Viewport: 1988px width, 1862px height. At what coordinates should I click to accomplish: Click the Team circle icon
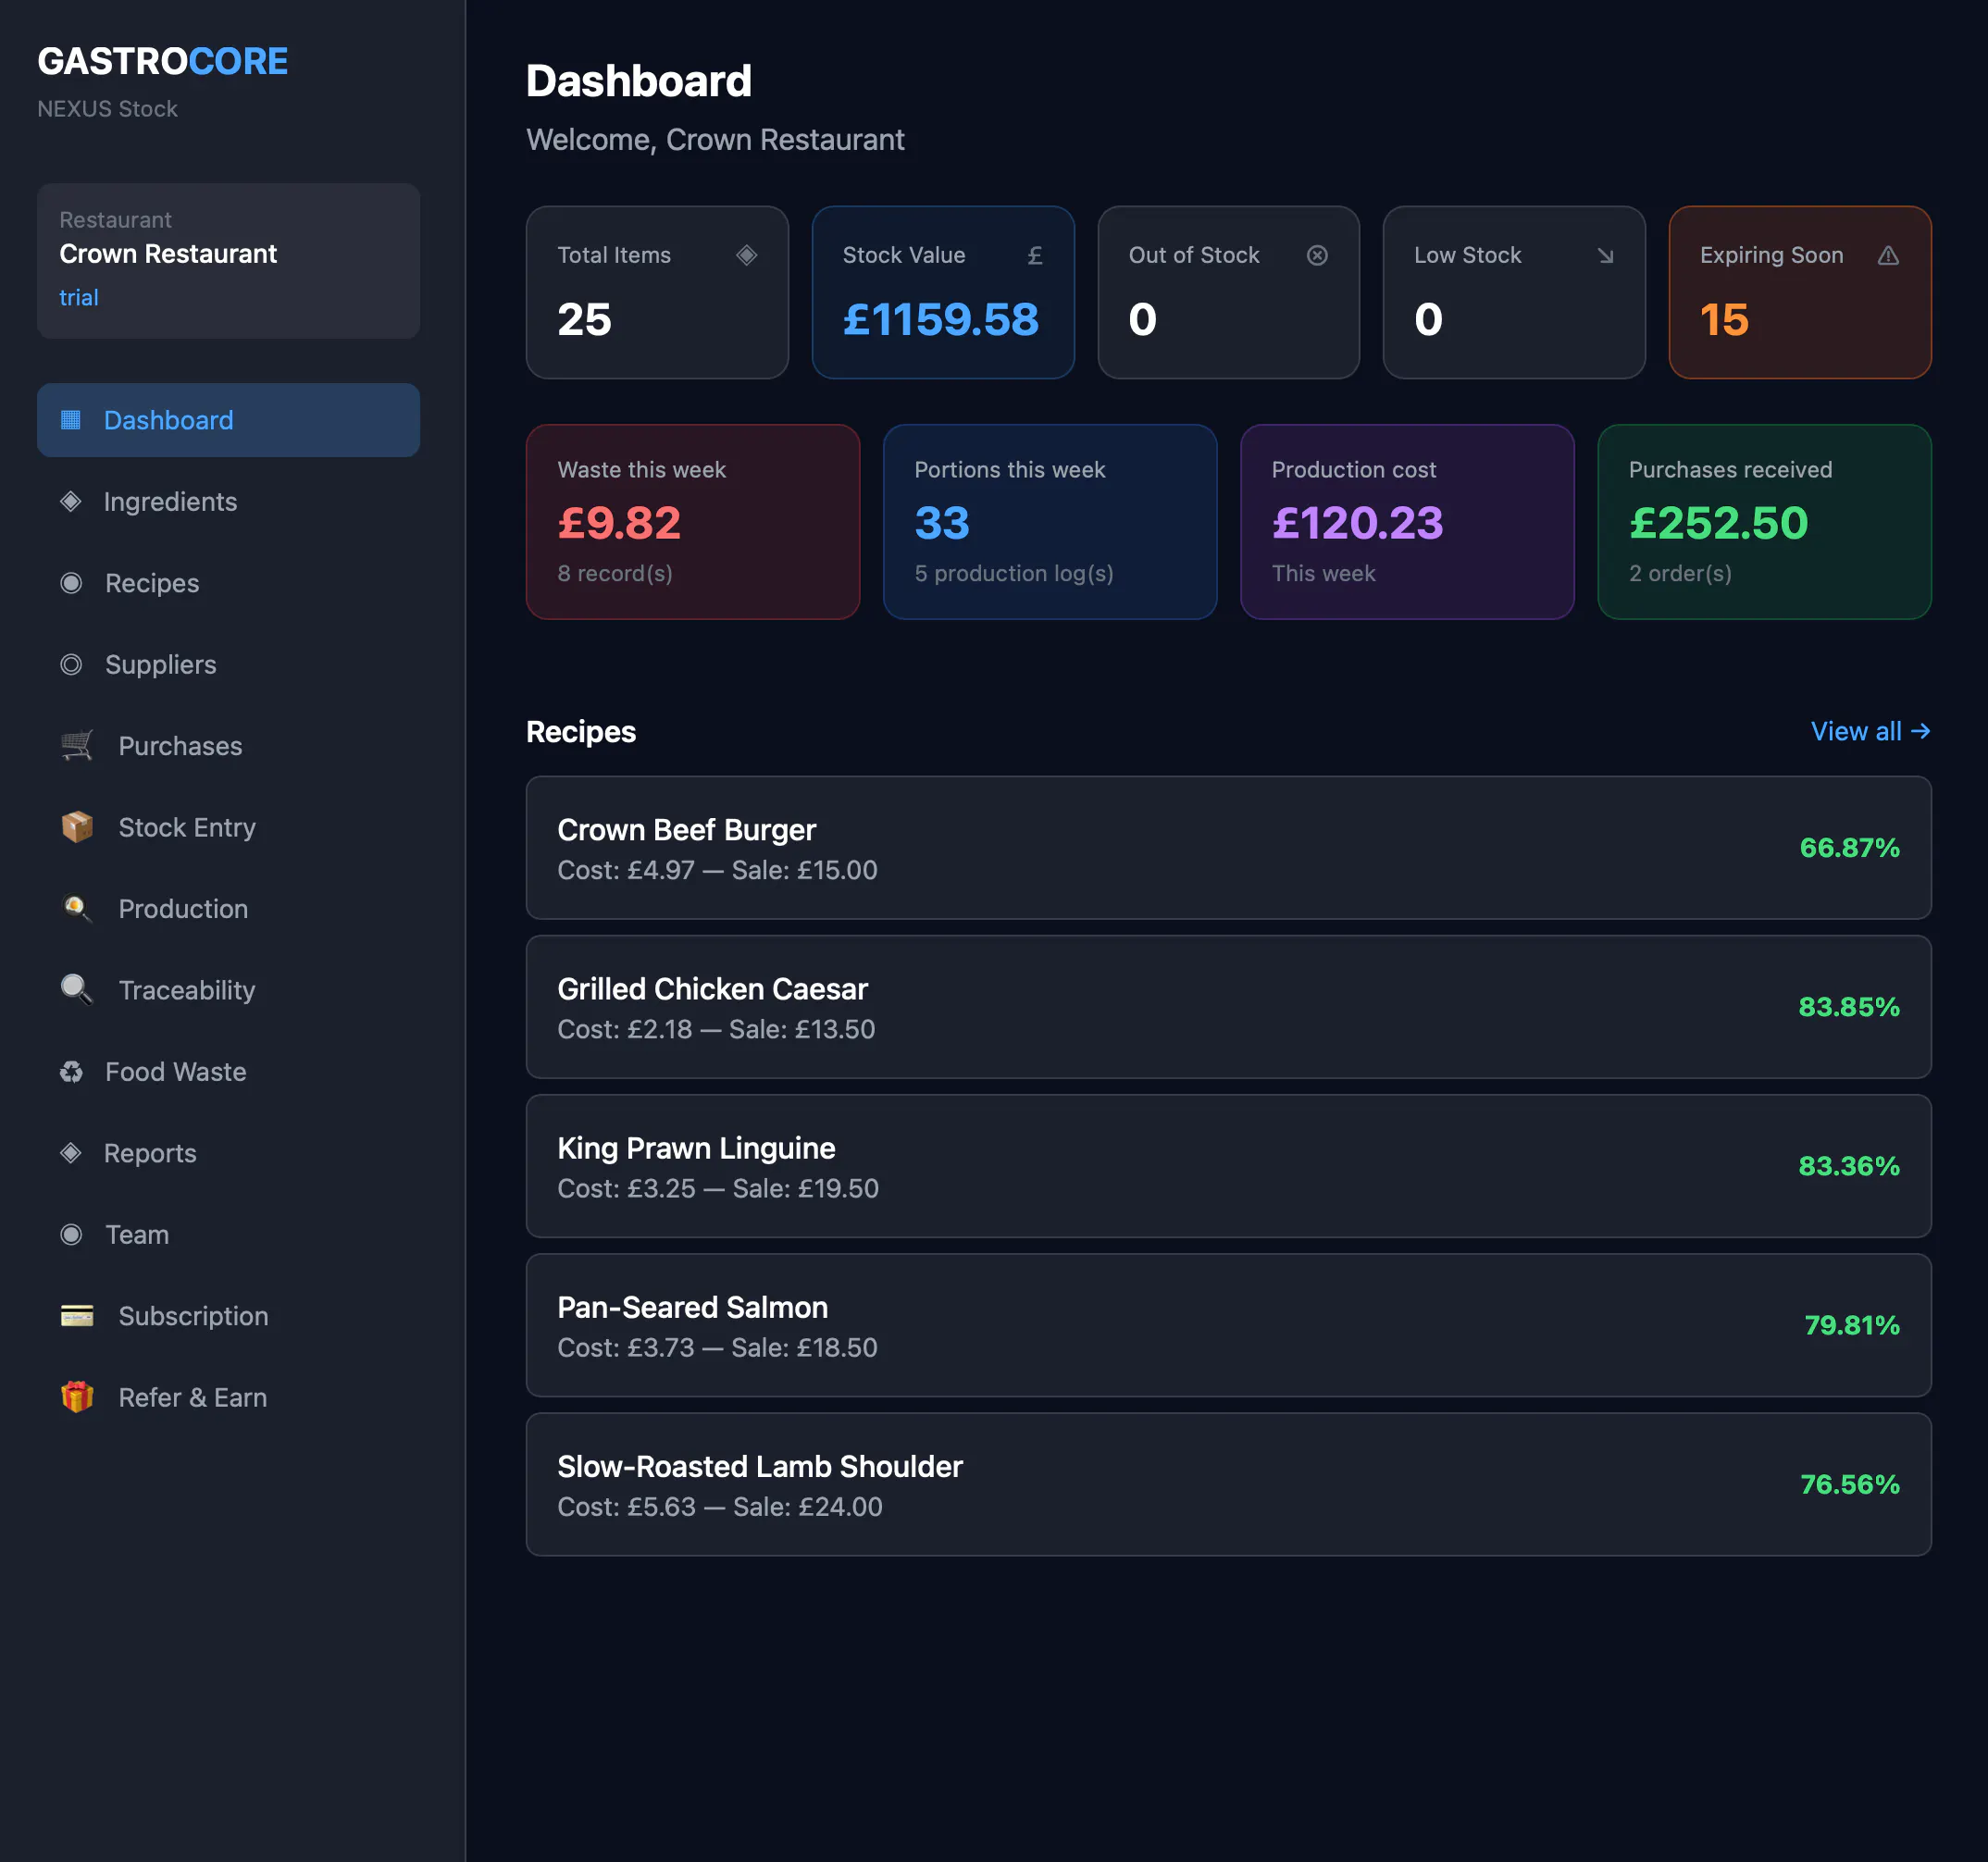click(71, 1234)
